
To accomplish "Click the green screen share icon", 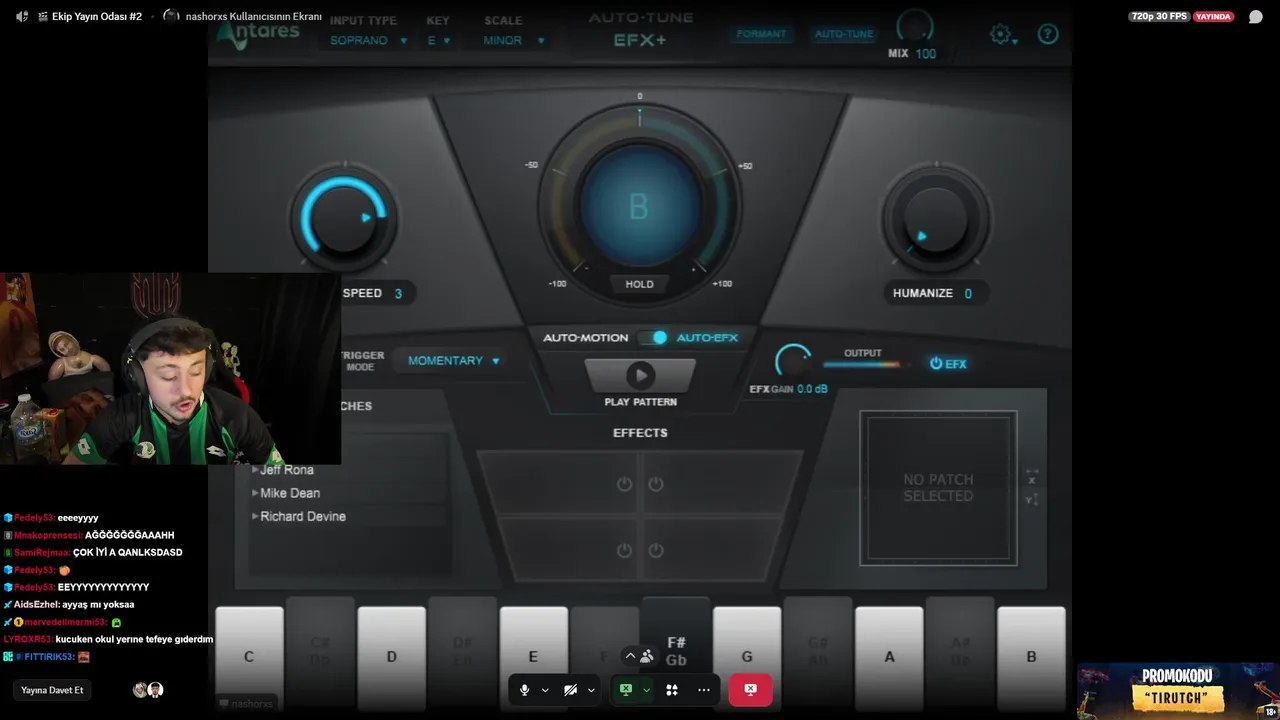I will click(626, 690).
